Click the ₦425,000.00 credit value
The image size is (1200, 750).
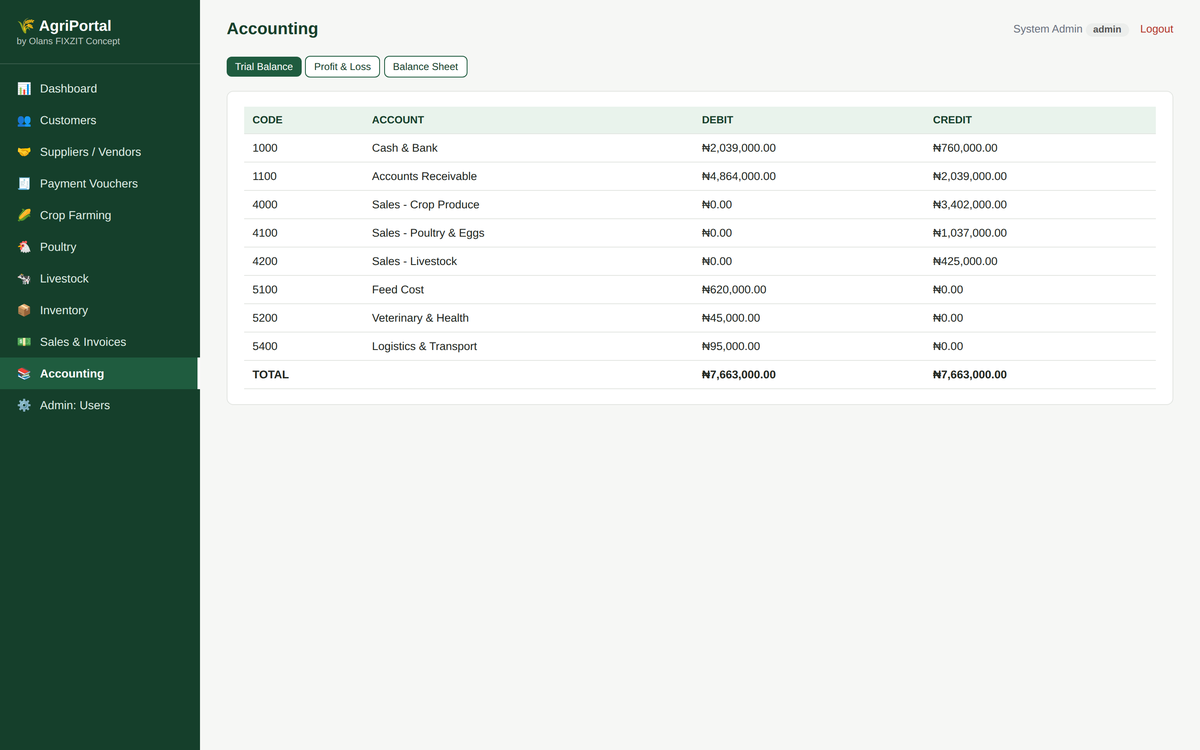click(x=965, y=261)
